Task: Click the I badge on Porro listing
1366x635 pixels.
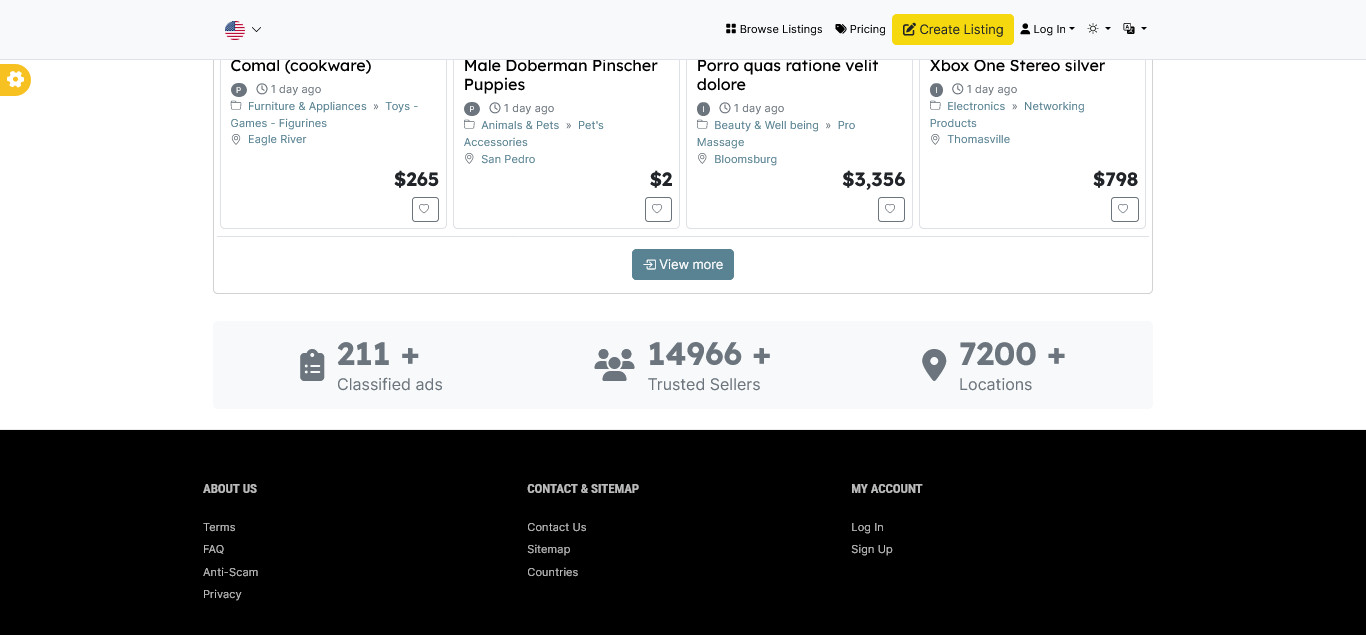Action: (704, 109)
